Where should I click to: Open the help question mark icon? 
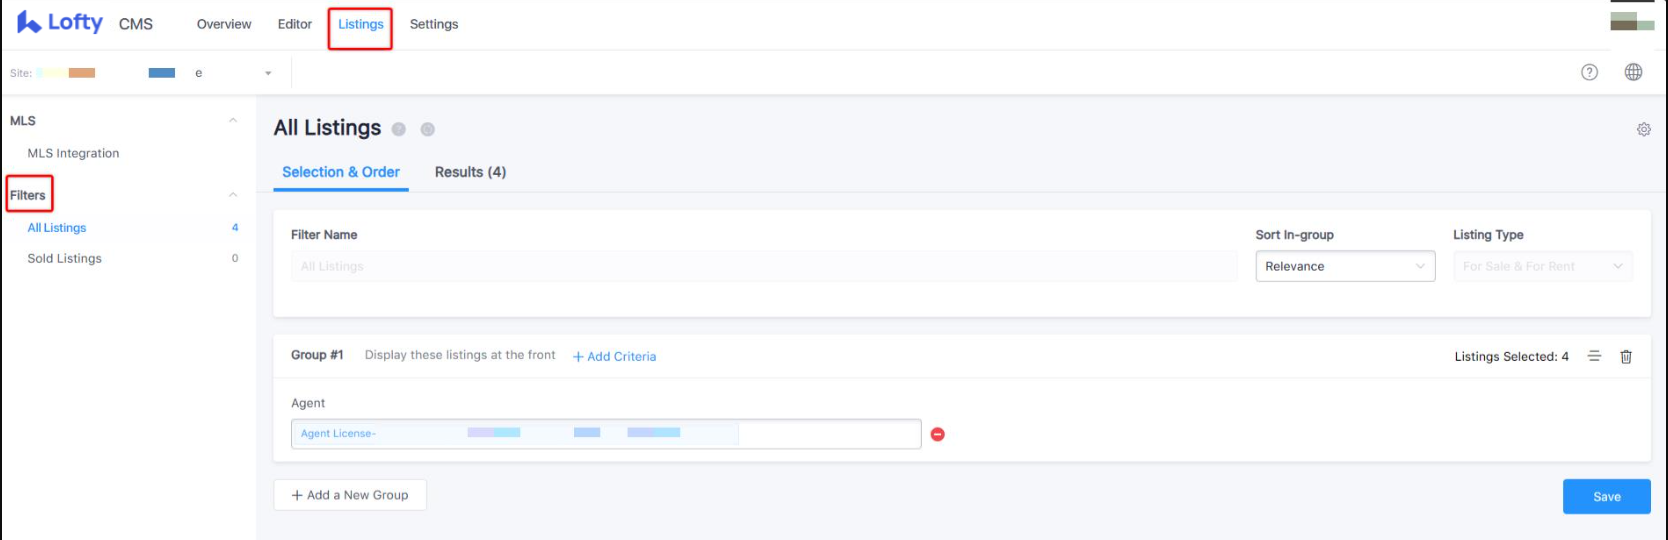(1589, 72)
